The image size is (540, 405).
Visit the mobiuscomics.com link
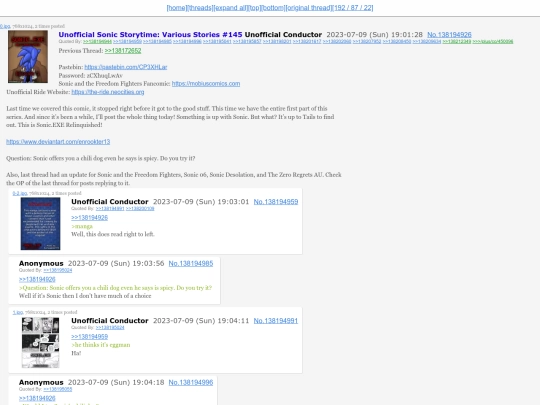[206, 83]
